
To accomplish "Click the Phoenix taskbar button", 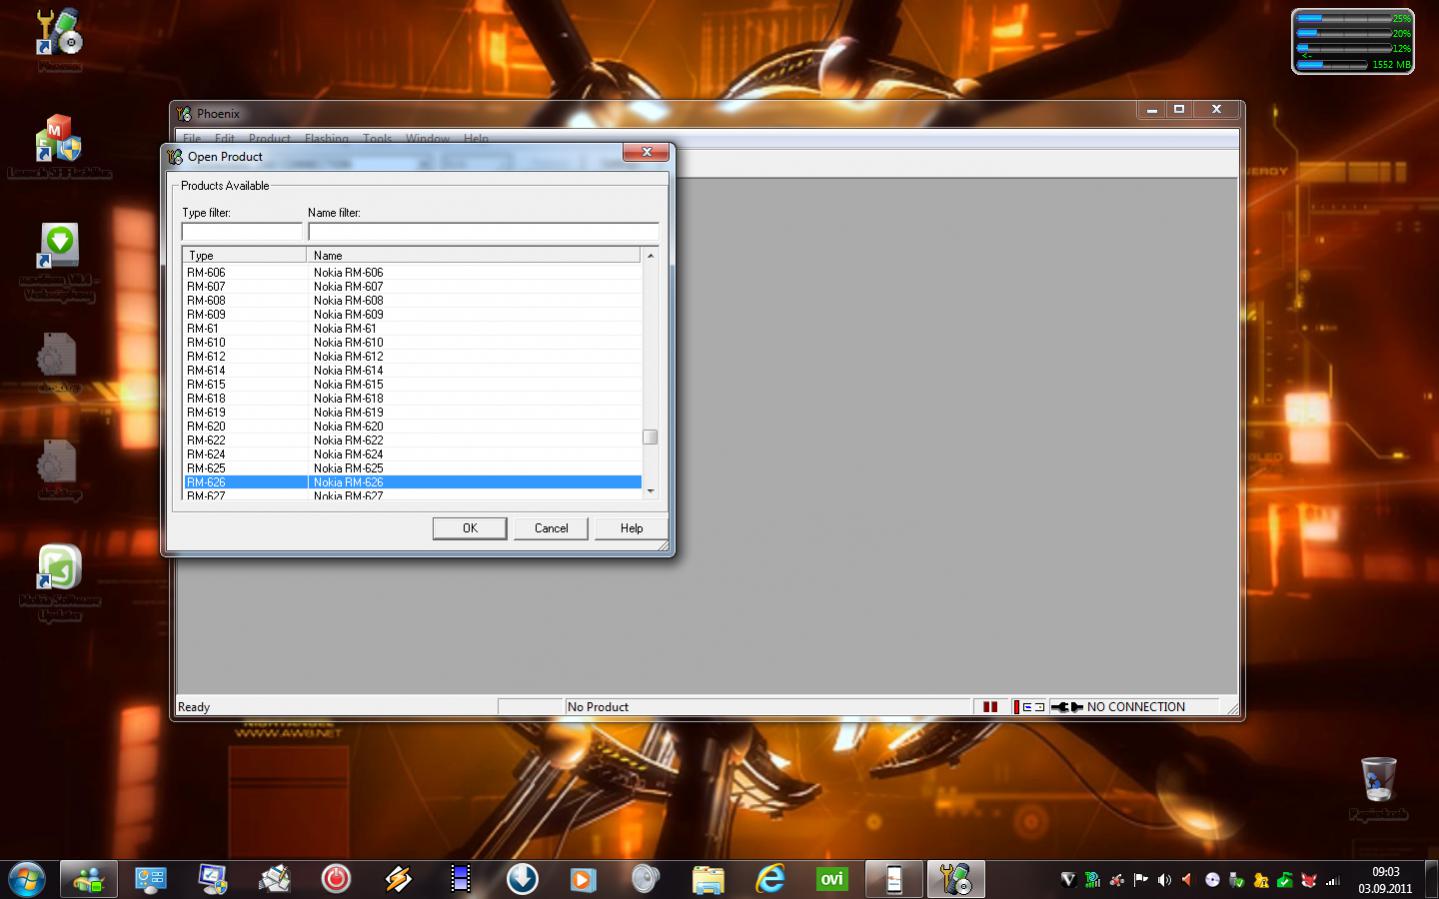I will (x=956, y=879).
